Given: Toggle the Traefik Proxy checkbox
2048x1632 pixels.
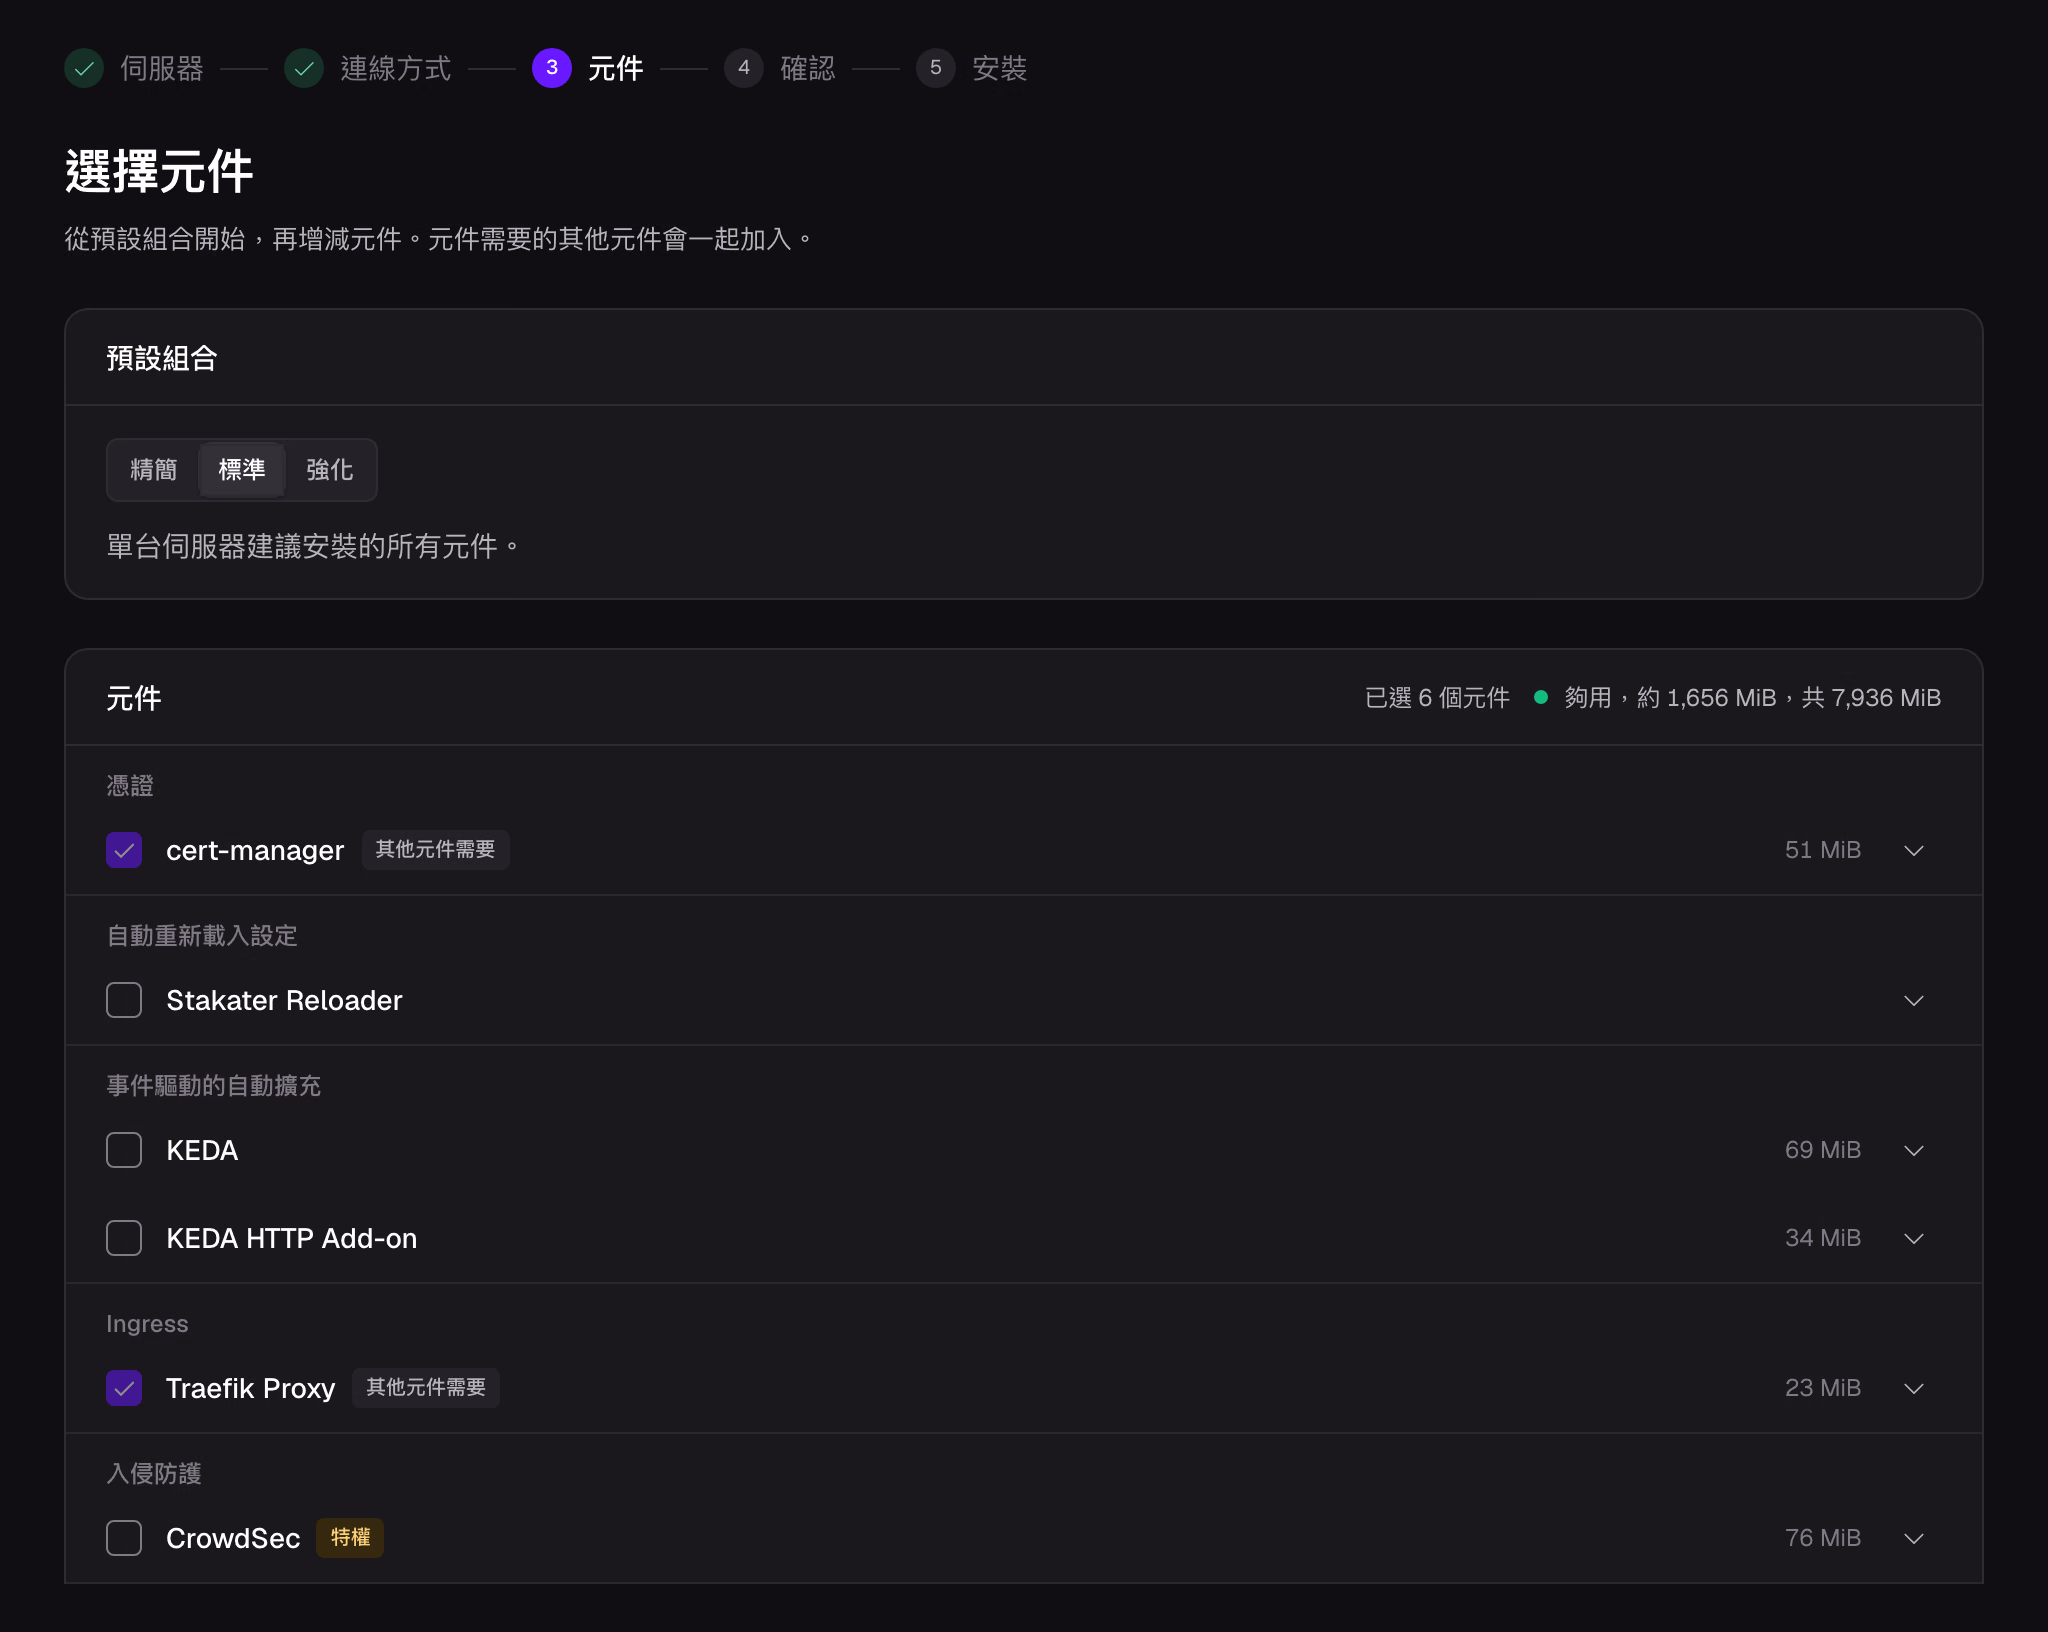Looking at the screenshot, I should 124,1388.
